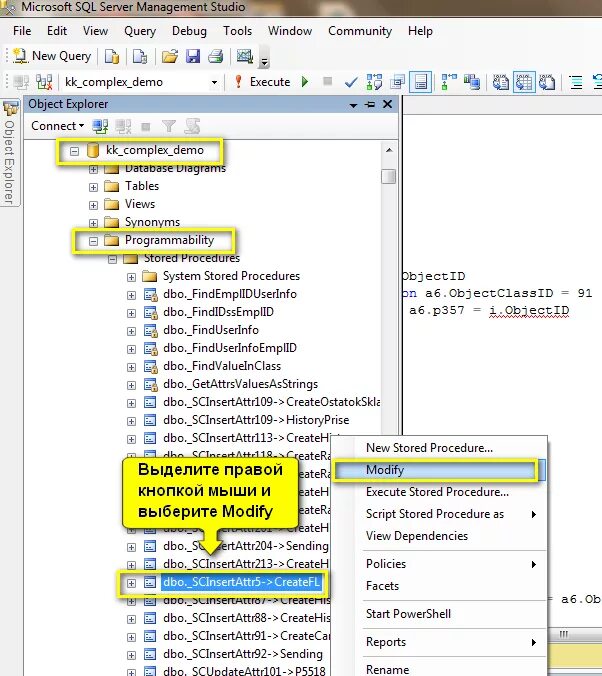This screenshot has height=676, width=602.
Task: Open the kk_complex_demo database dropdown
Action: [214, 82]
